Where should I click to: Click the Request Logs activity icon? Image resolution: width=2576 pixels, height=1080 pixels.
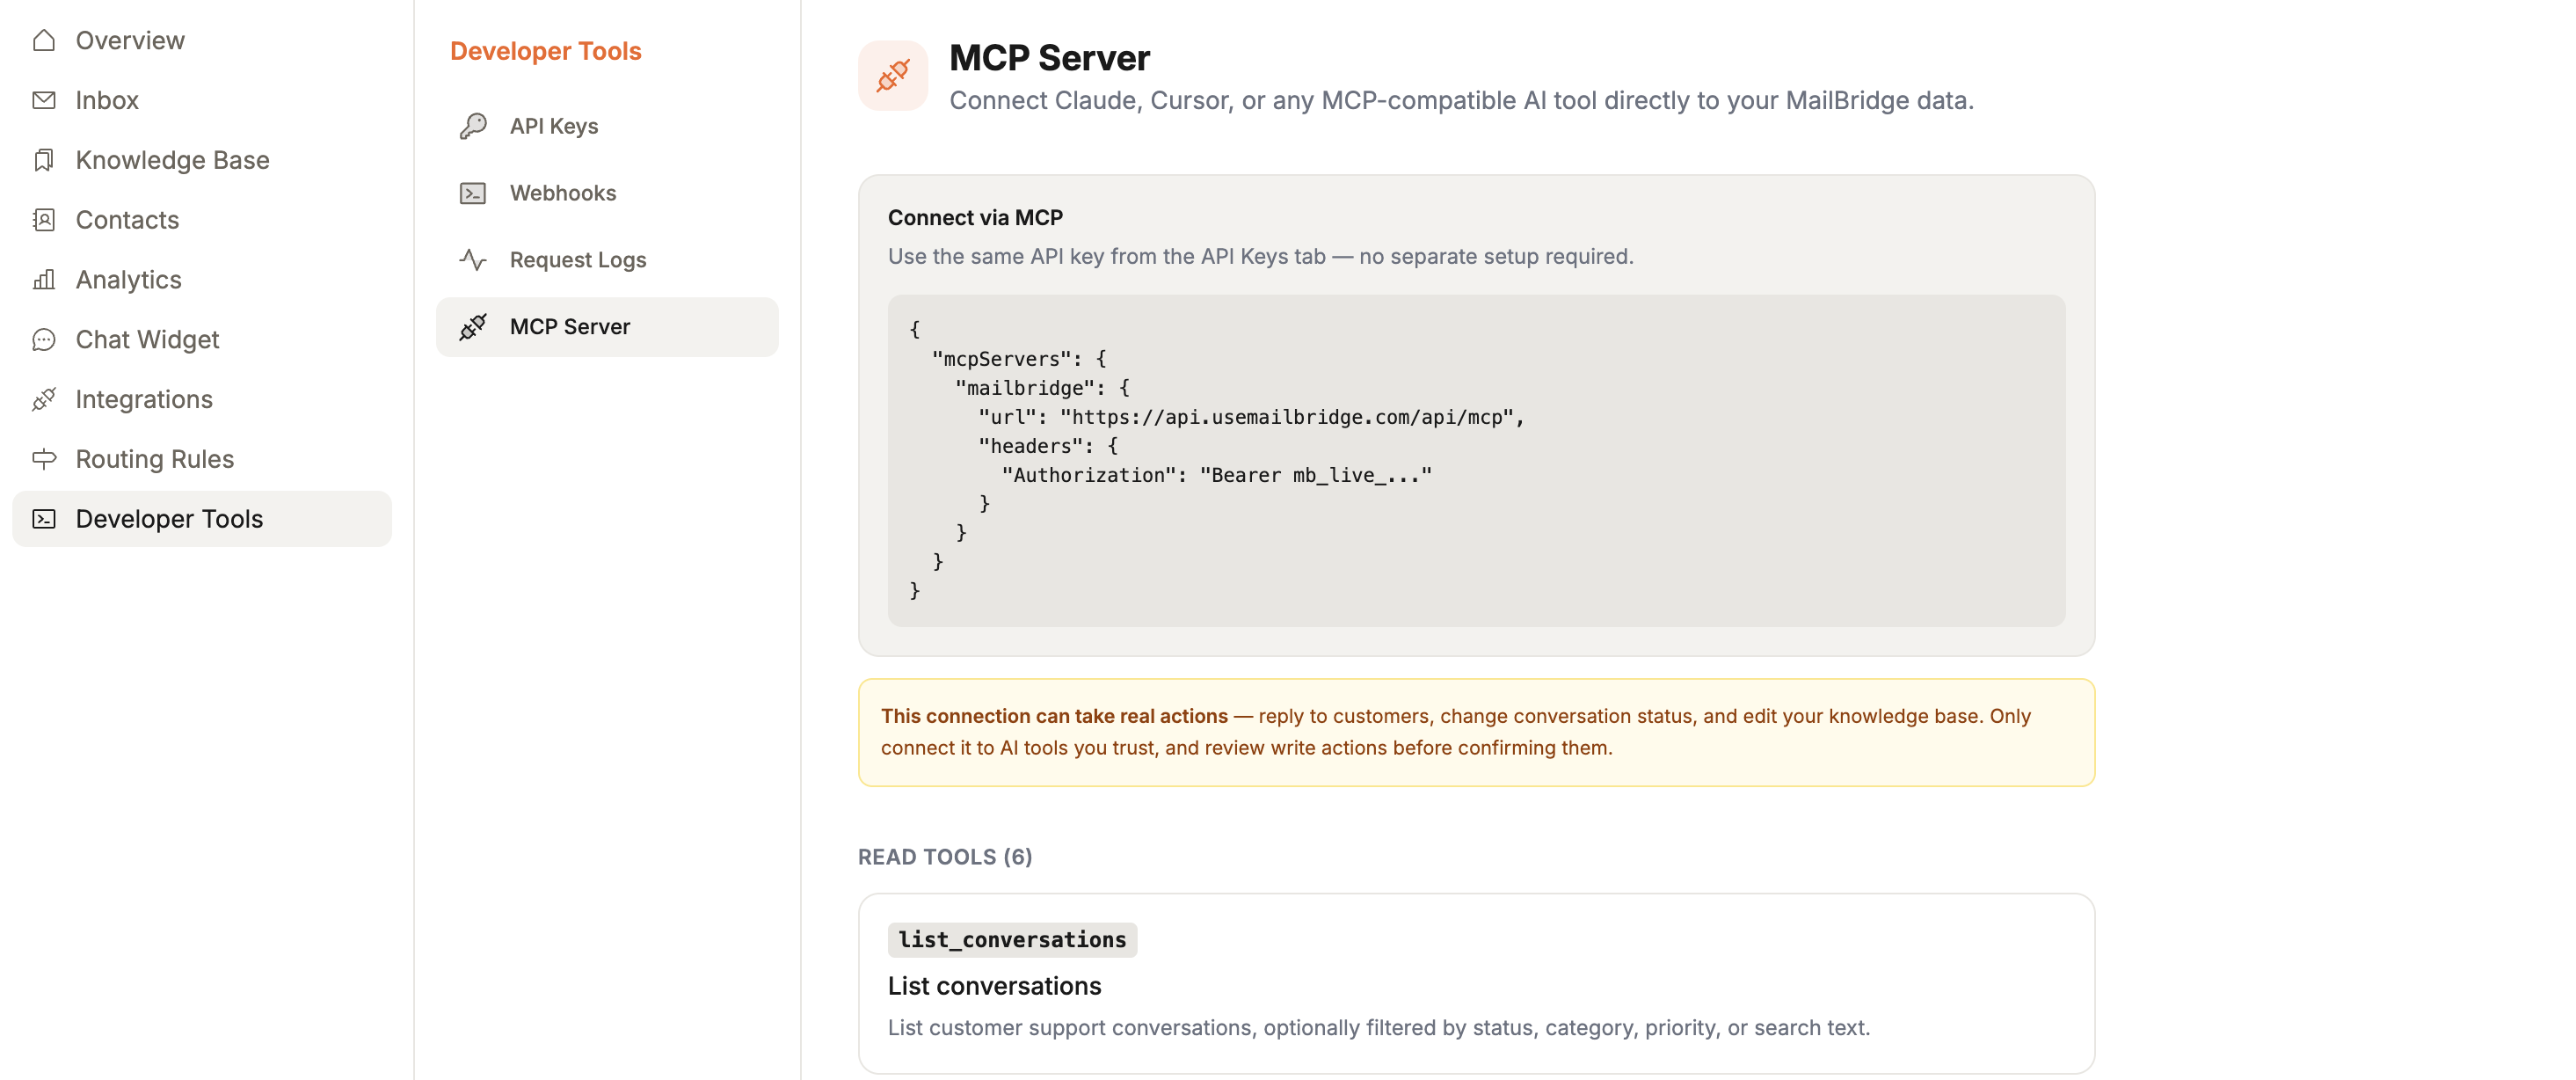pos(473,260)
